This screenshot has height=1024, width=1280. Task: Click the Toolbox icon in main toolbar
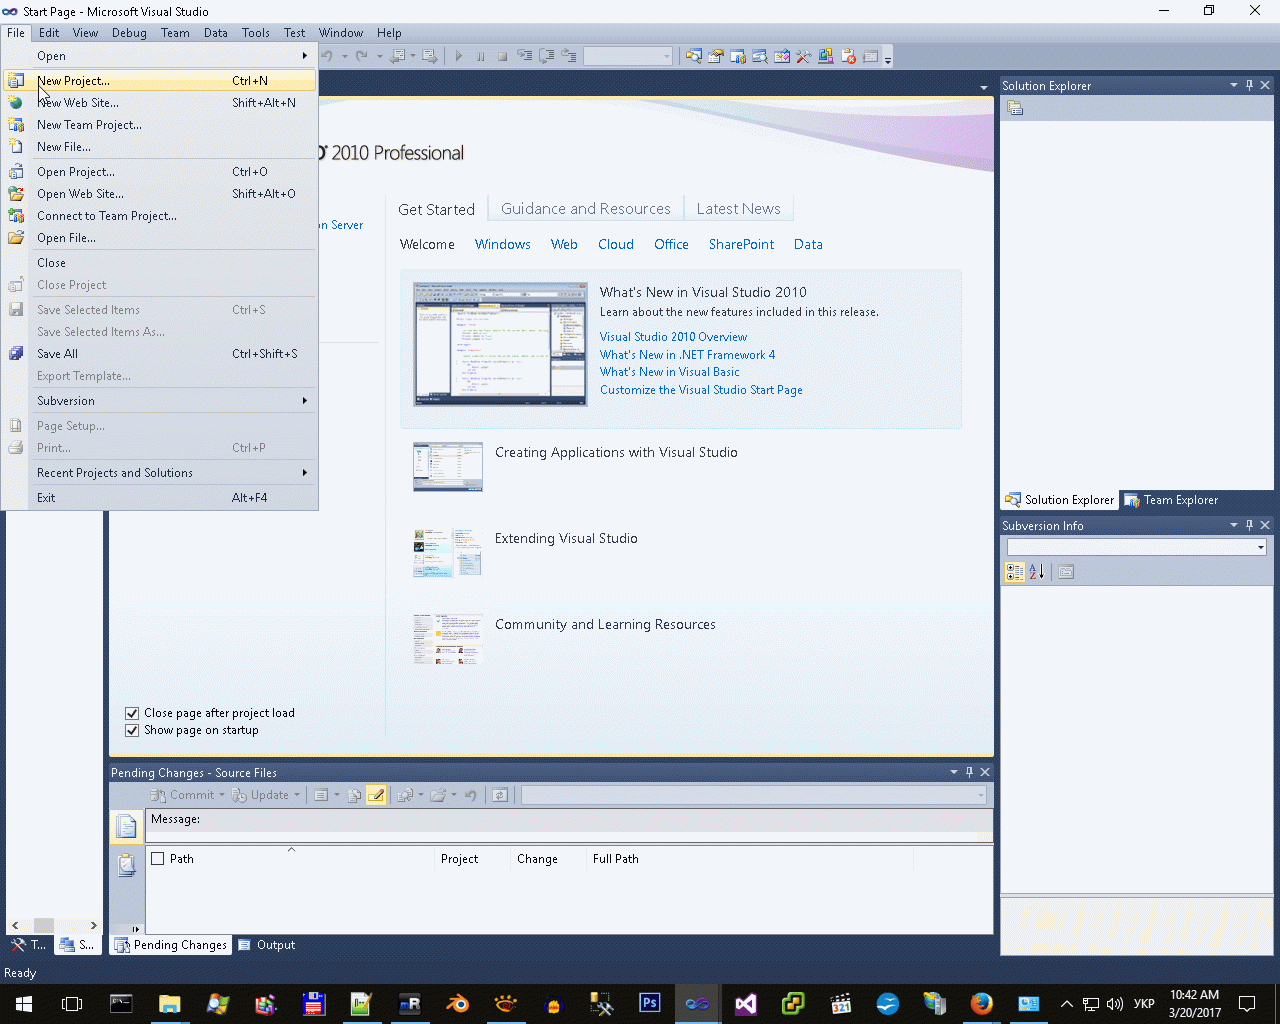pos(804,56)
